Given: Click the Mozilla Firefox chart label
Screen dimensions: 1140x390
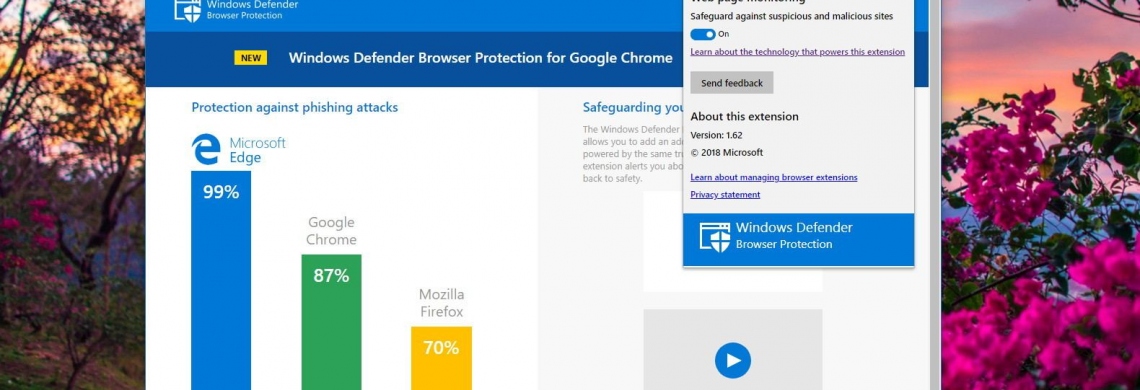Looking at the screenshot, I should (441, 303).
